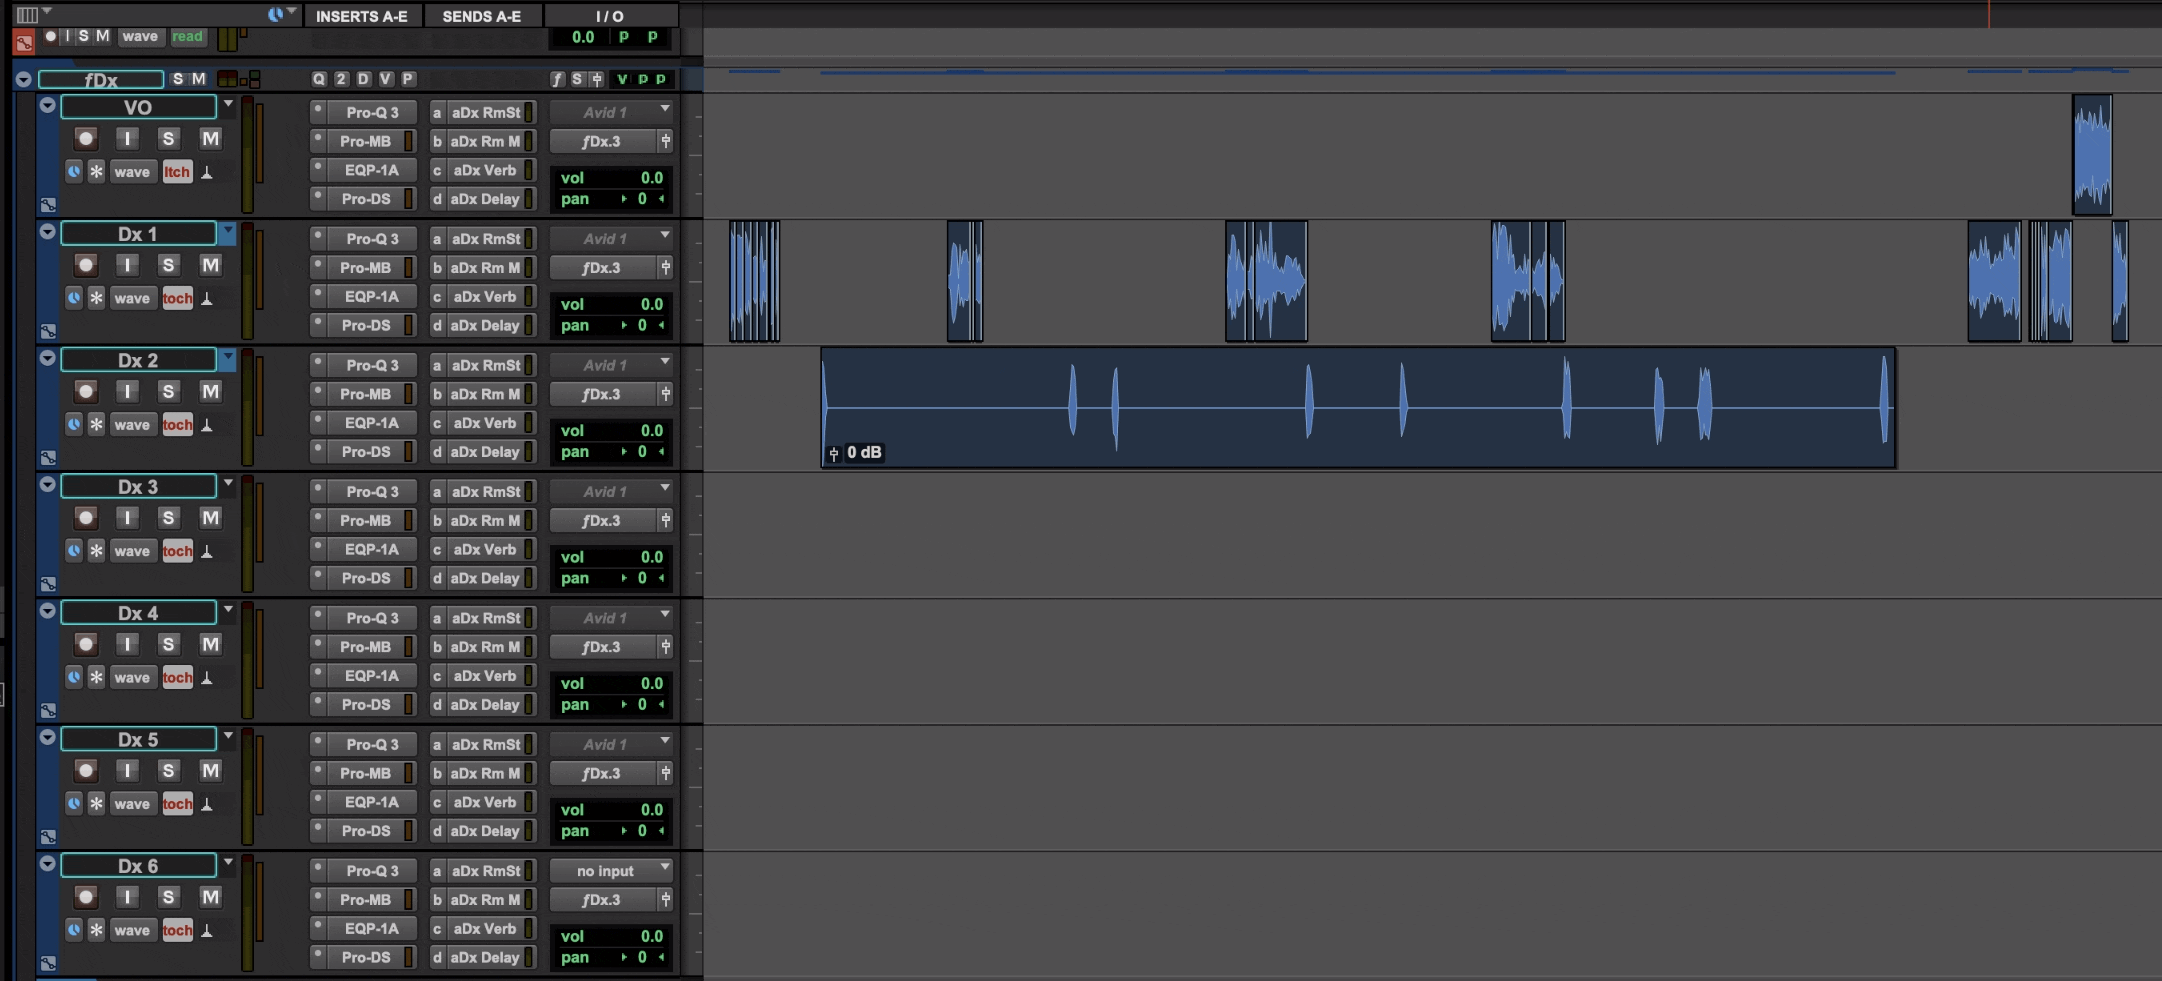
Task: Mute the Dx 4 track
Action: pos(210,644)
